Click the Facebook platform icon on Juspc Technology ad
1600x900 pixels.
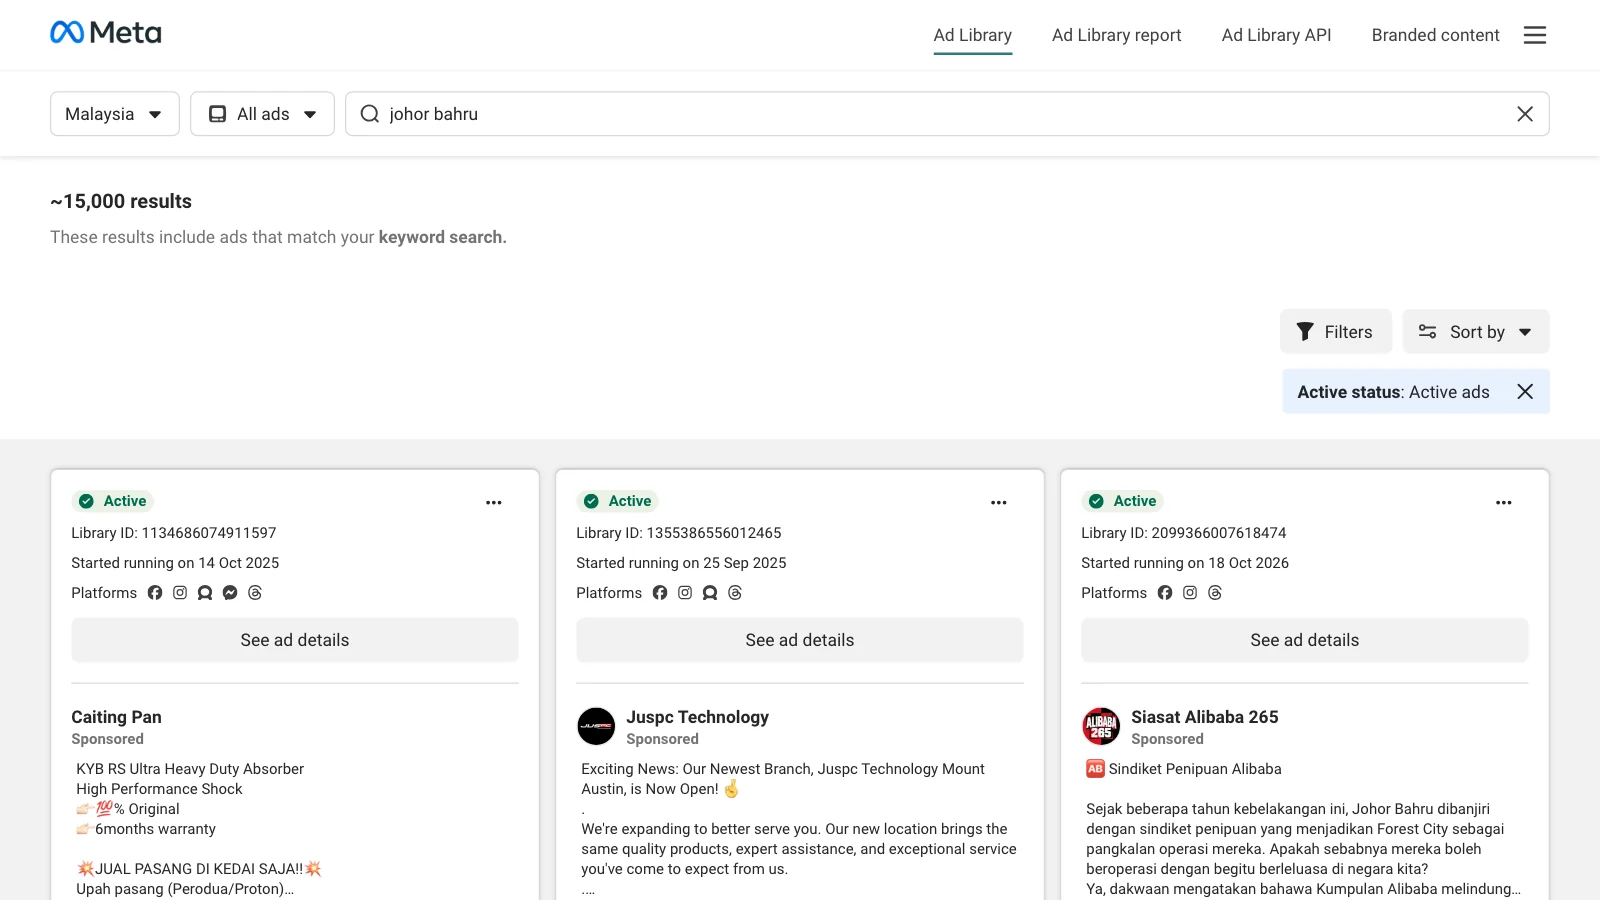coord(660,593)
